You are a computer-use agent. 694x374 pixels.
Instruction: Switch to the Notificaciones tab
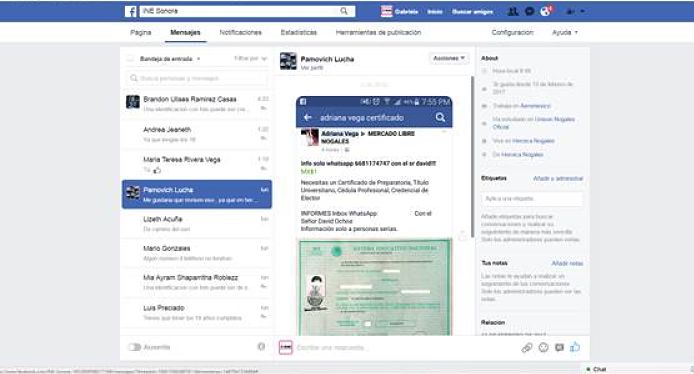(240, 32)
